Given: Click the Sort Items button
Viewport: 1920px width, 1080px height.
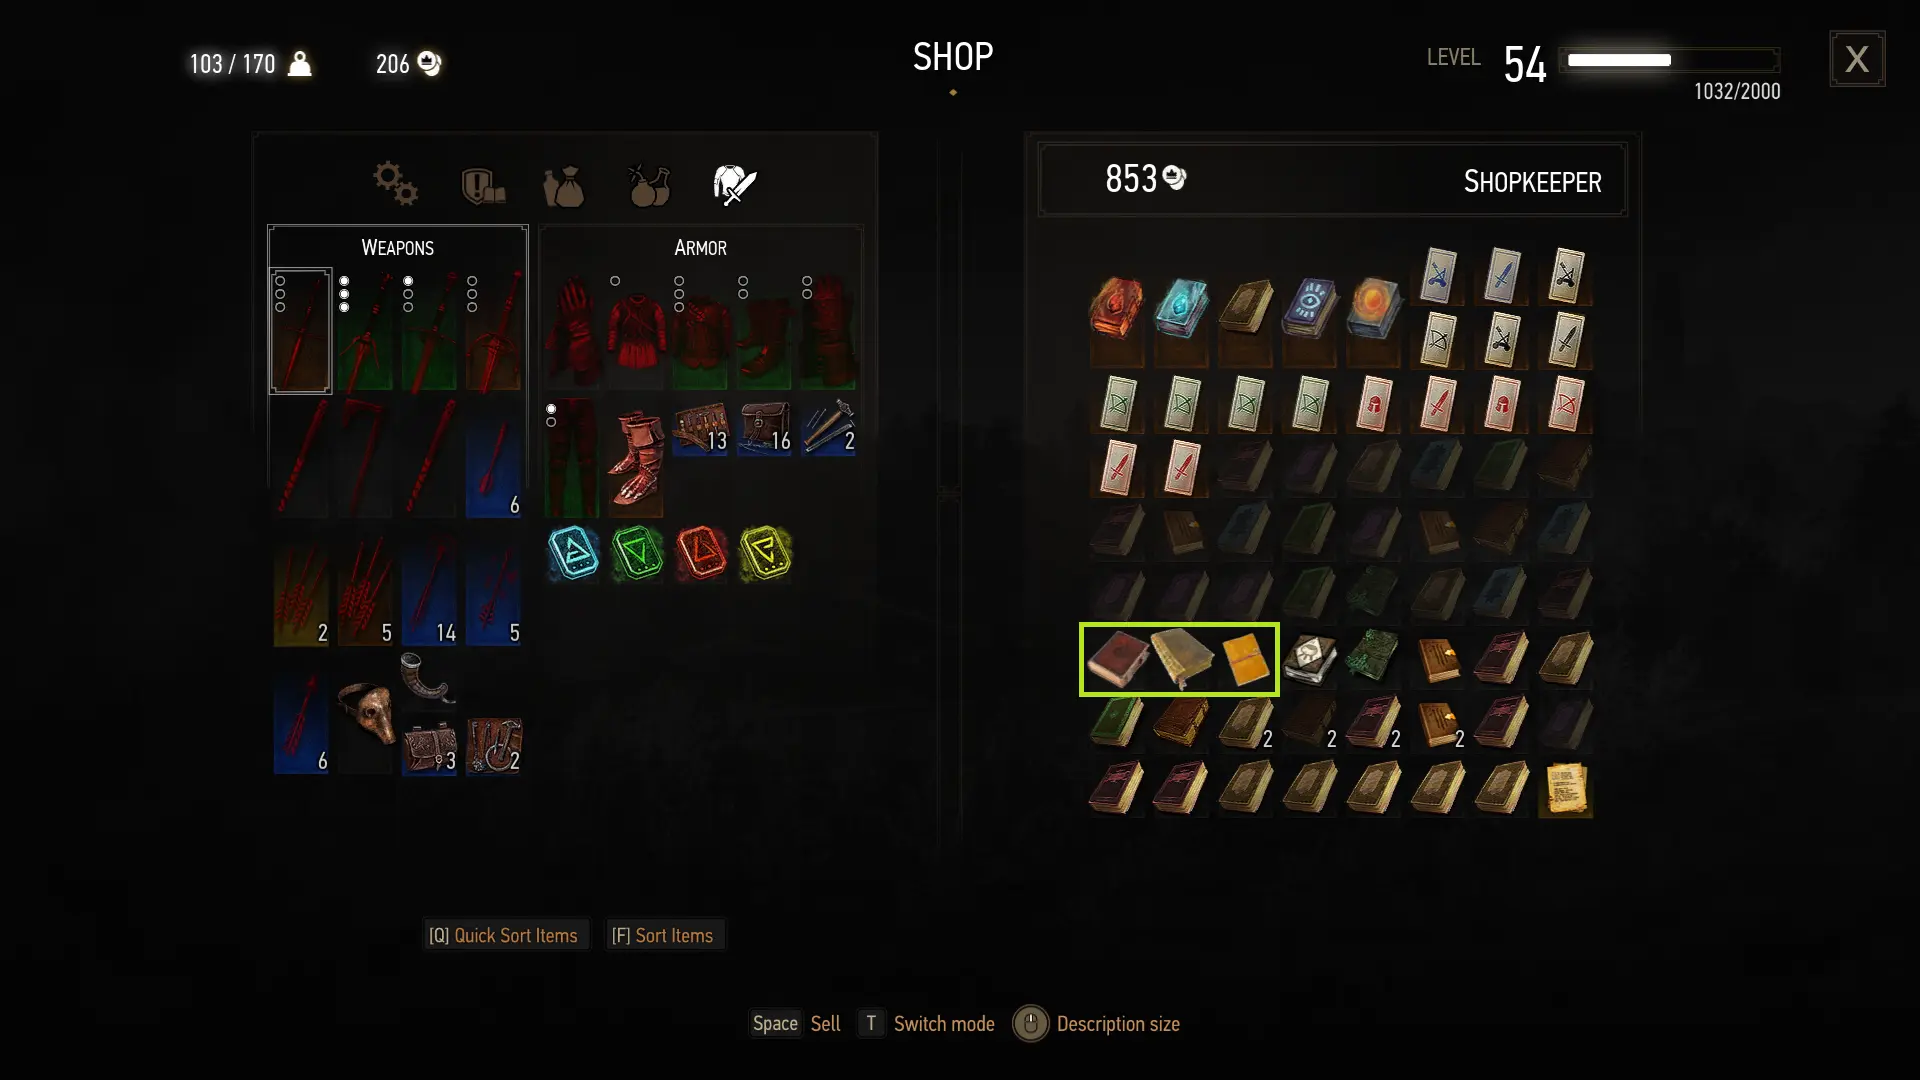Looking at the screenshot, I should (x=663, y=936).
